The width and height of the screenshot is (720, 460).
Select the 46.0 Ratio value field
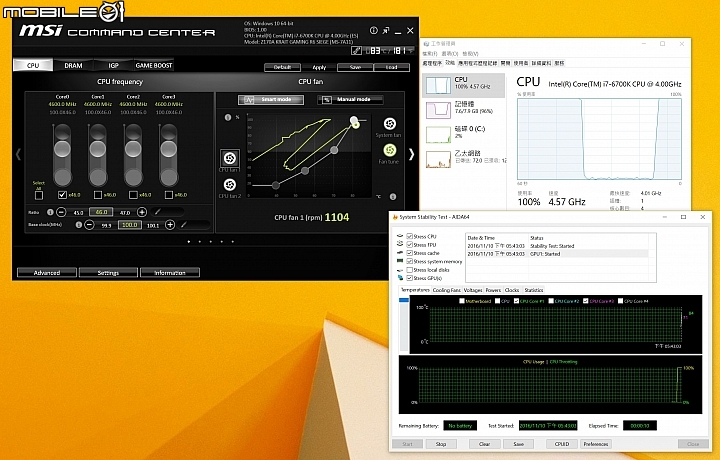pyautogui.click(x=101, y=212)
